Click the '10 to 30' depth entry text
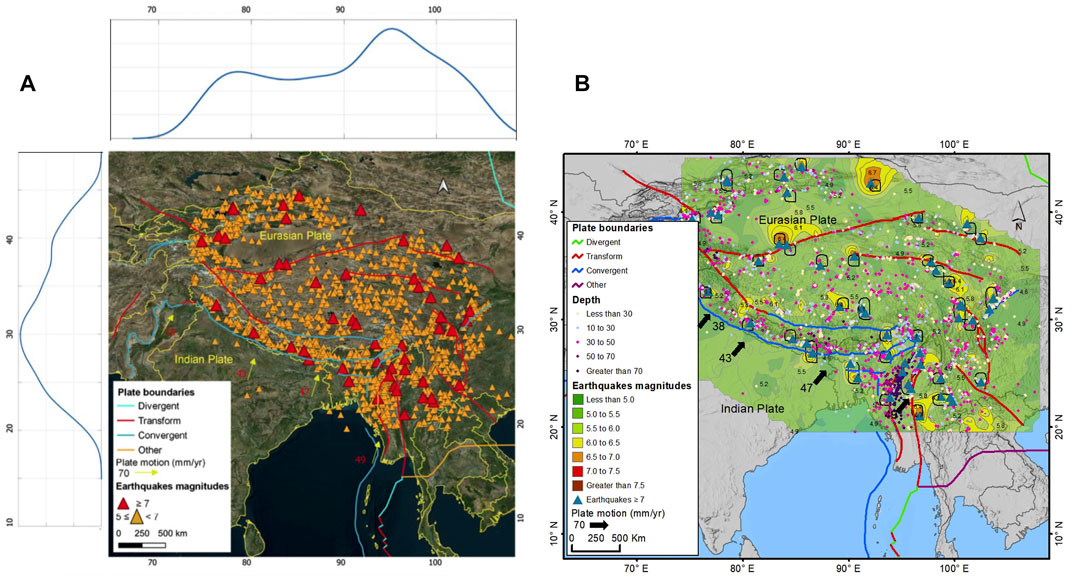Image resolution: width=1072 pixels, height=577 pixels. click(x=602, y=328)
